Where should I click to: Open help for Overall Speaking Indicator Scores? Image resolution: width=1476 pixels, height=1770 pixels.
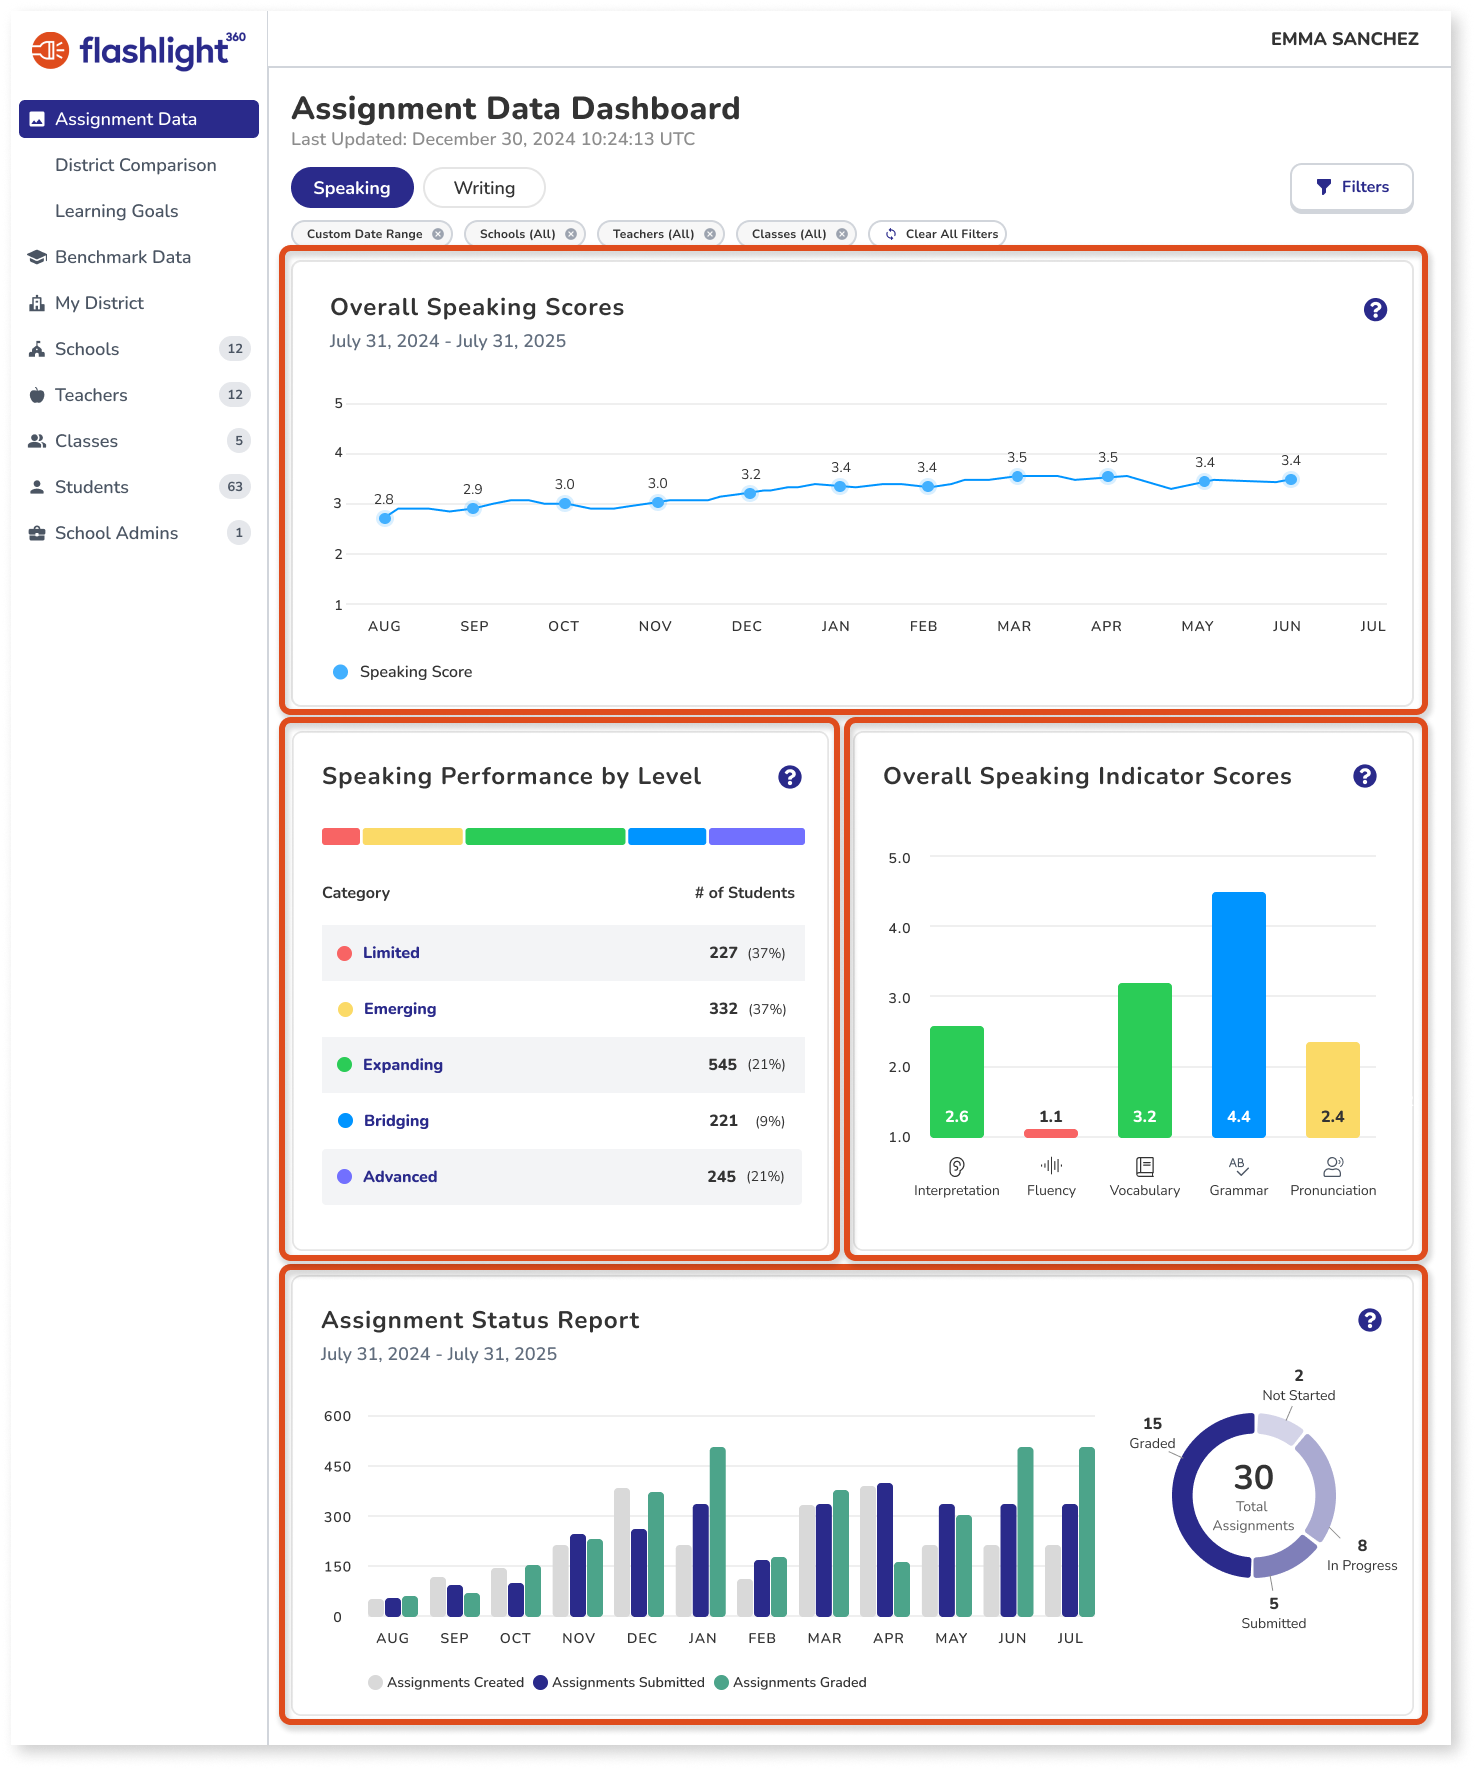click(1365, 776)
